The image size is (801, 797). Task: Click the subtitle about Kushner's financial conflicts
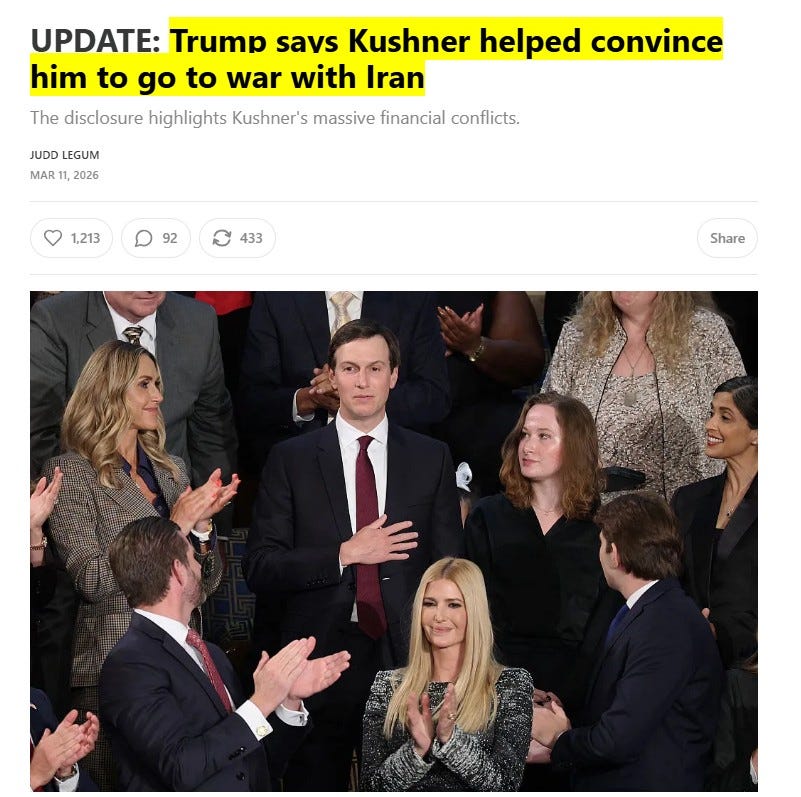pos(275,118)
